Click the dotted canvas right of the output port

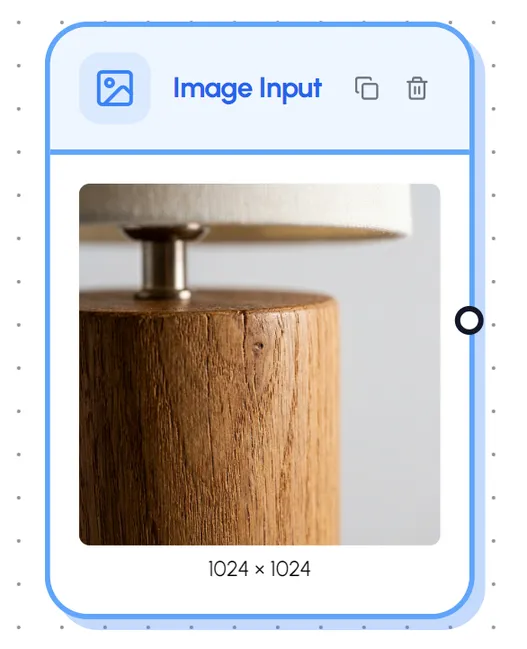tap(505, 321)
